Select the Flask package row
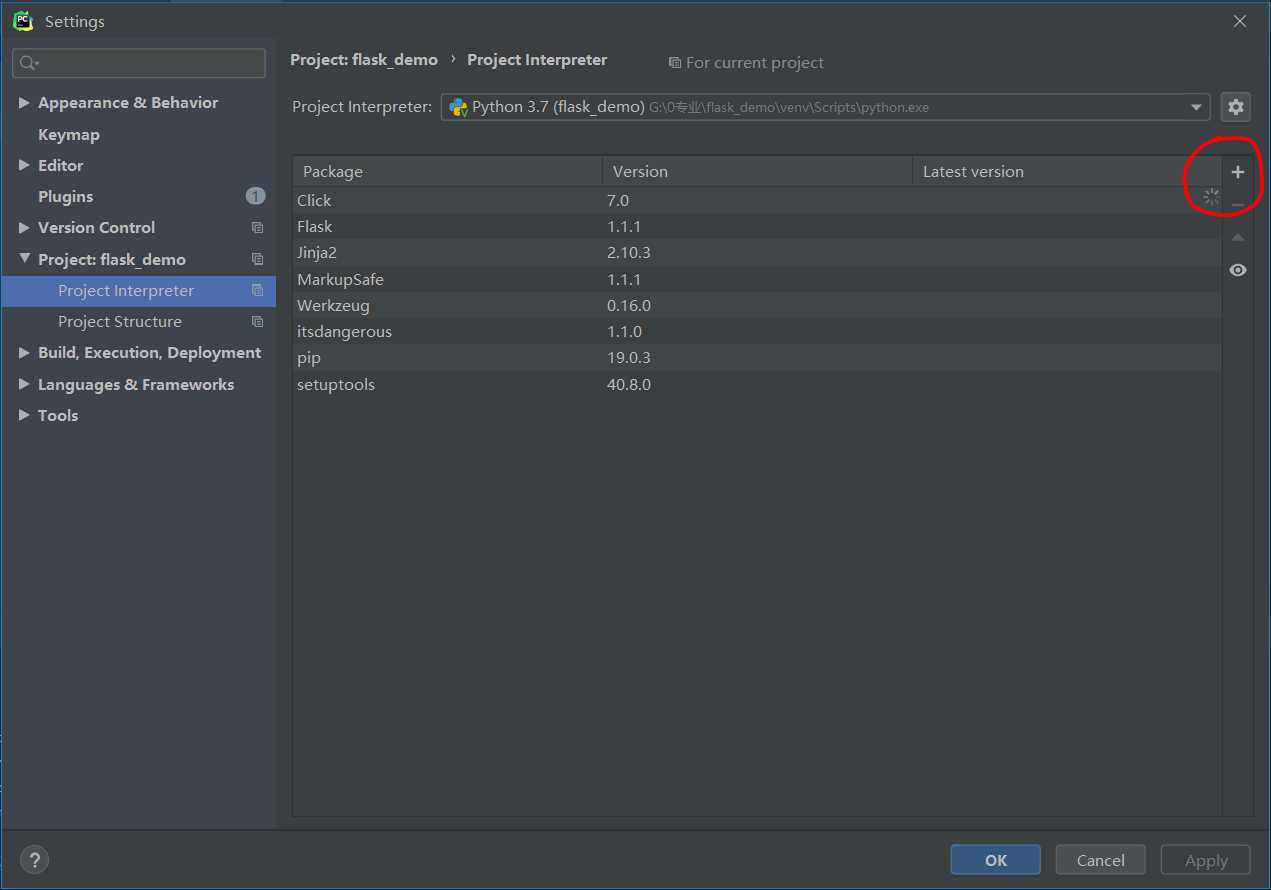 [757, 226]
